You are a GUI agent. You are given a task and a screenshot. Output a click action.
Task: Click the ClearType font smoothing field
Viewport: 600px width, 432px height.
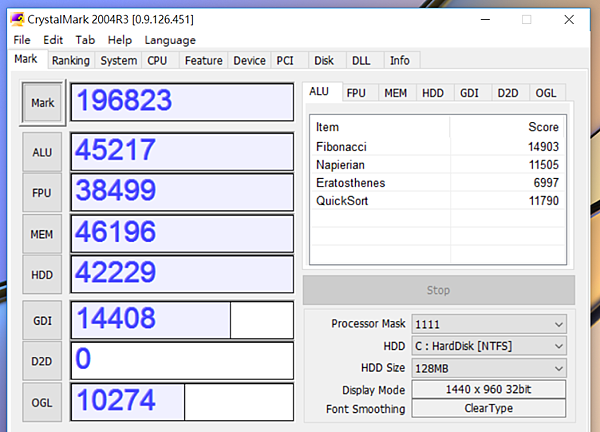coord(489,408)
